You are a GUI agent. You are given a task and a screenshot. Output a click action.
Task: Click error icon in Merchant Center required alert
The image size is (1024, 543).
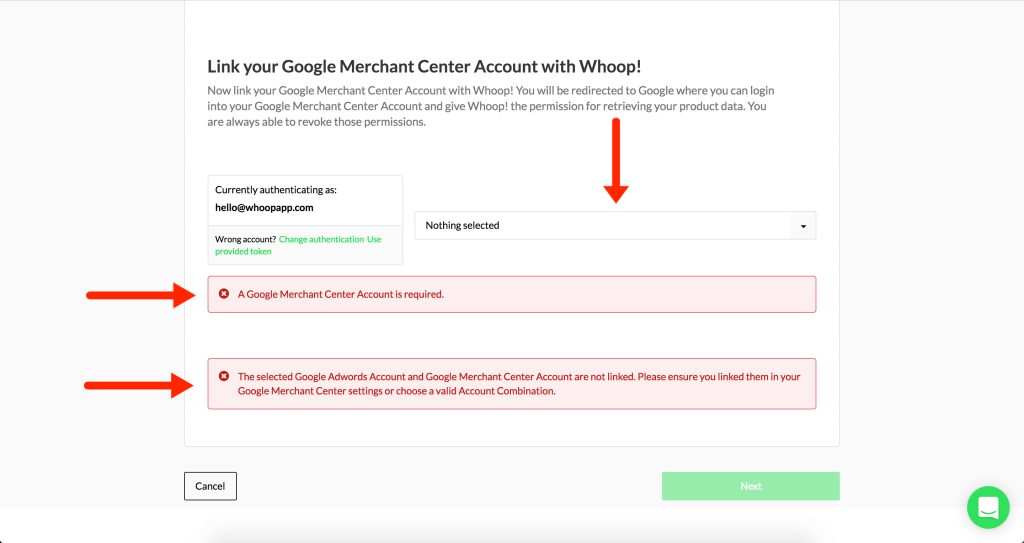tap(224, 294)
